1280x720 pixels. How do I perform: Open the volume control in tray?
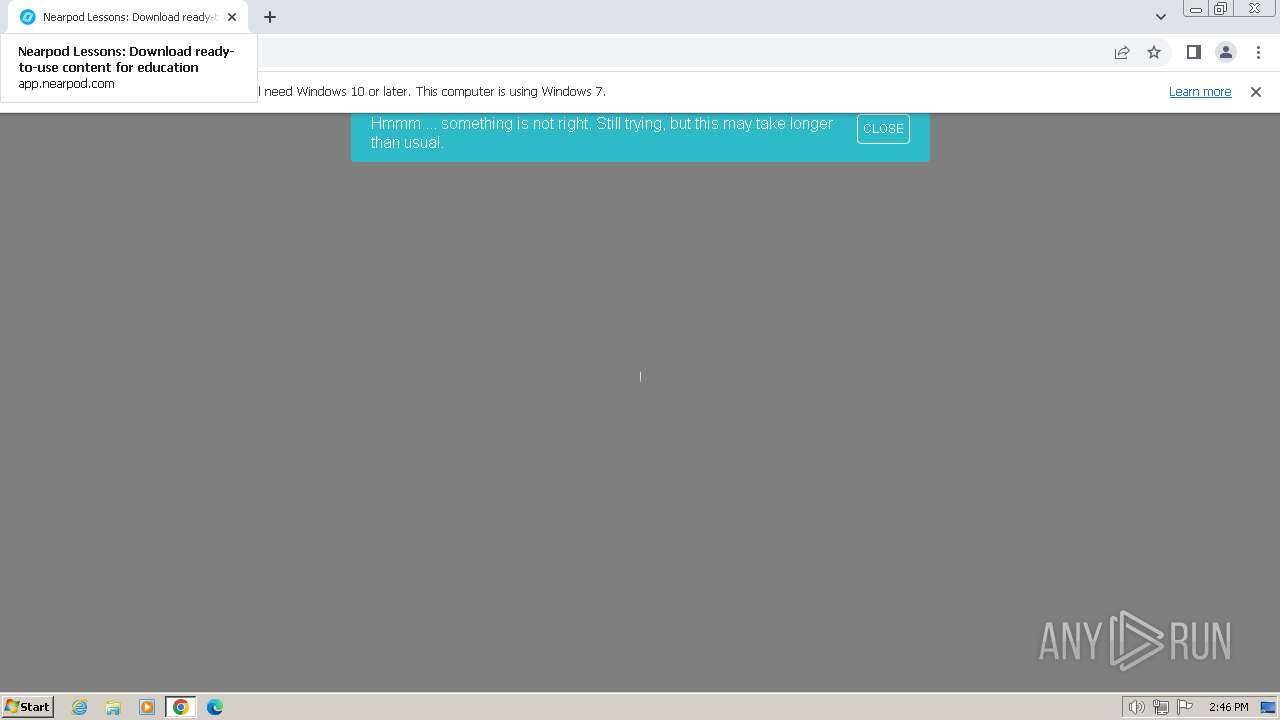pos(1136,707)
